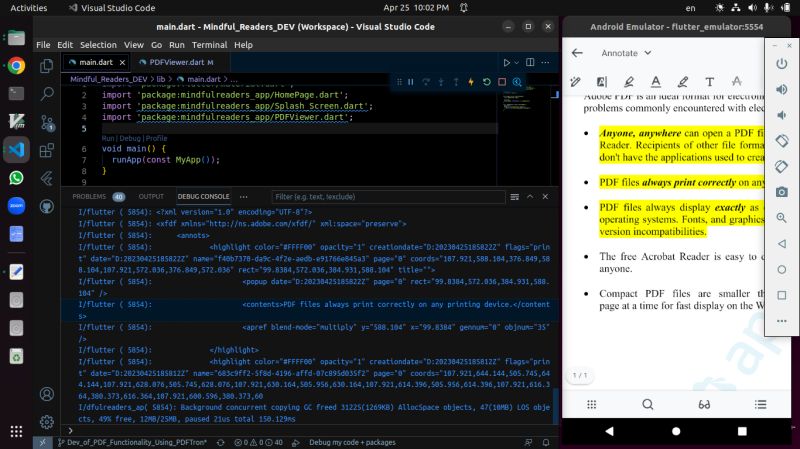Open the Source Control view
The width and height of the screenshot is (800, 449).
pyautogui.click(x=47, y=122)
